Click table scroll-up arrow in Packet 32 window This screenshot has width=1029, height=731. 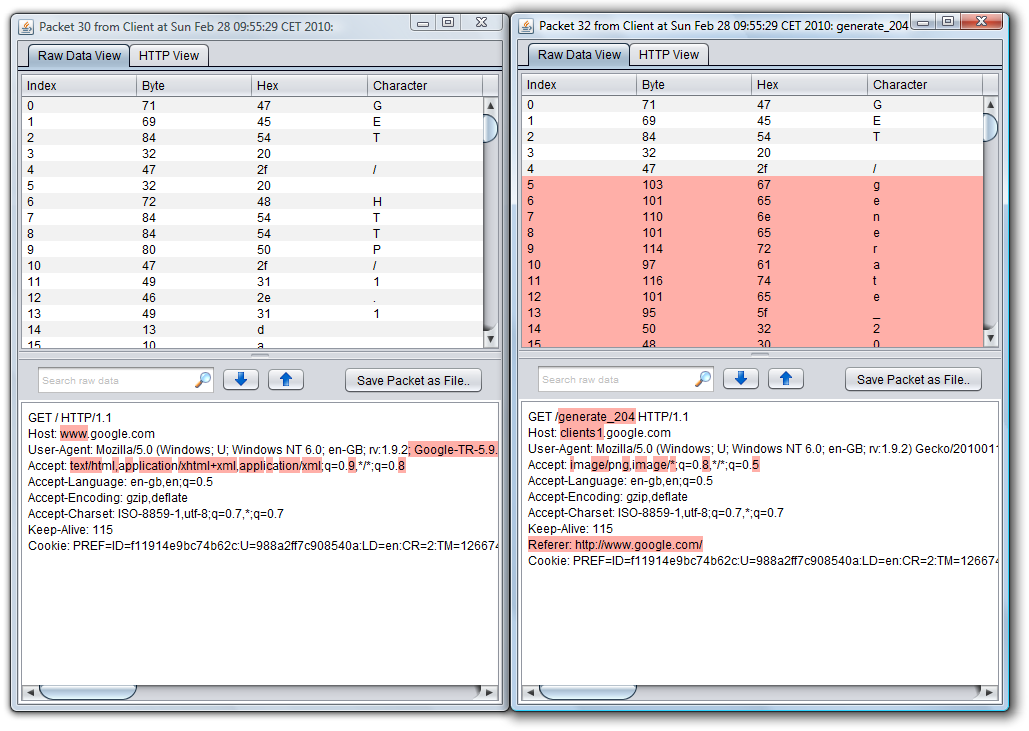coord(990,104)
